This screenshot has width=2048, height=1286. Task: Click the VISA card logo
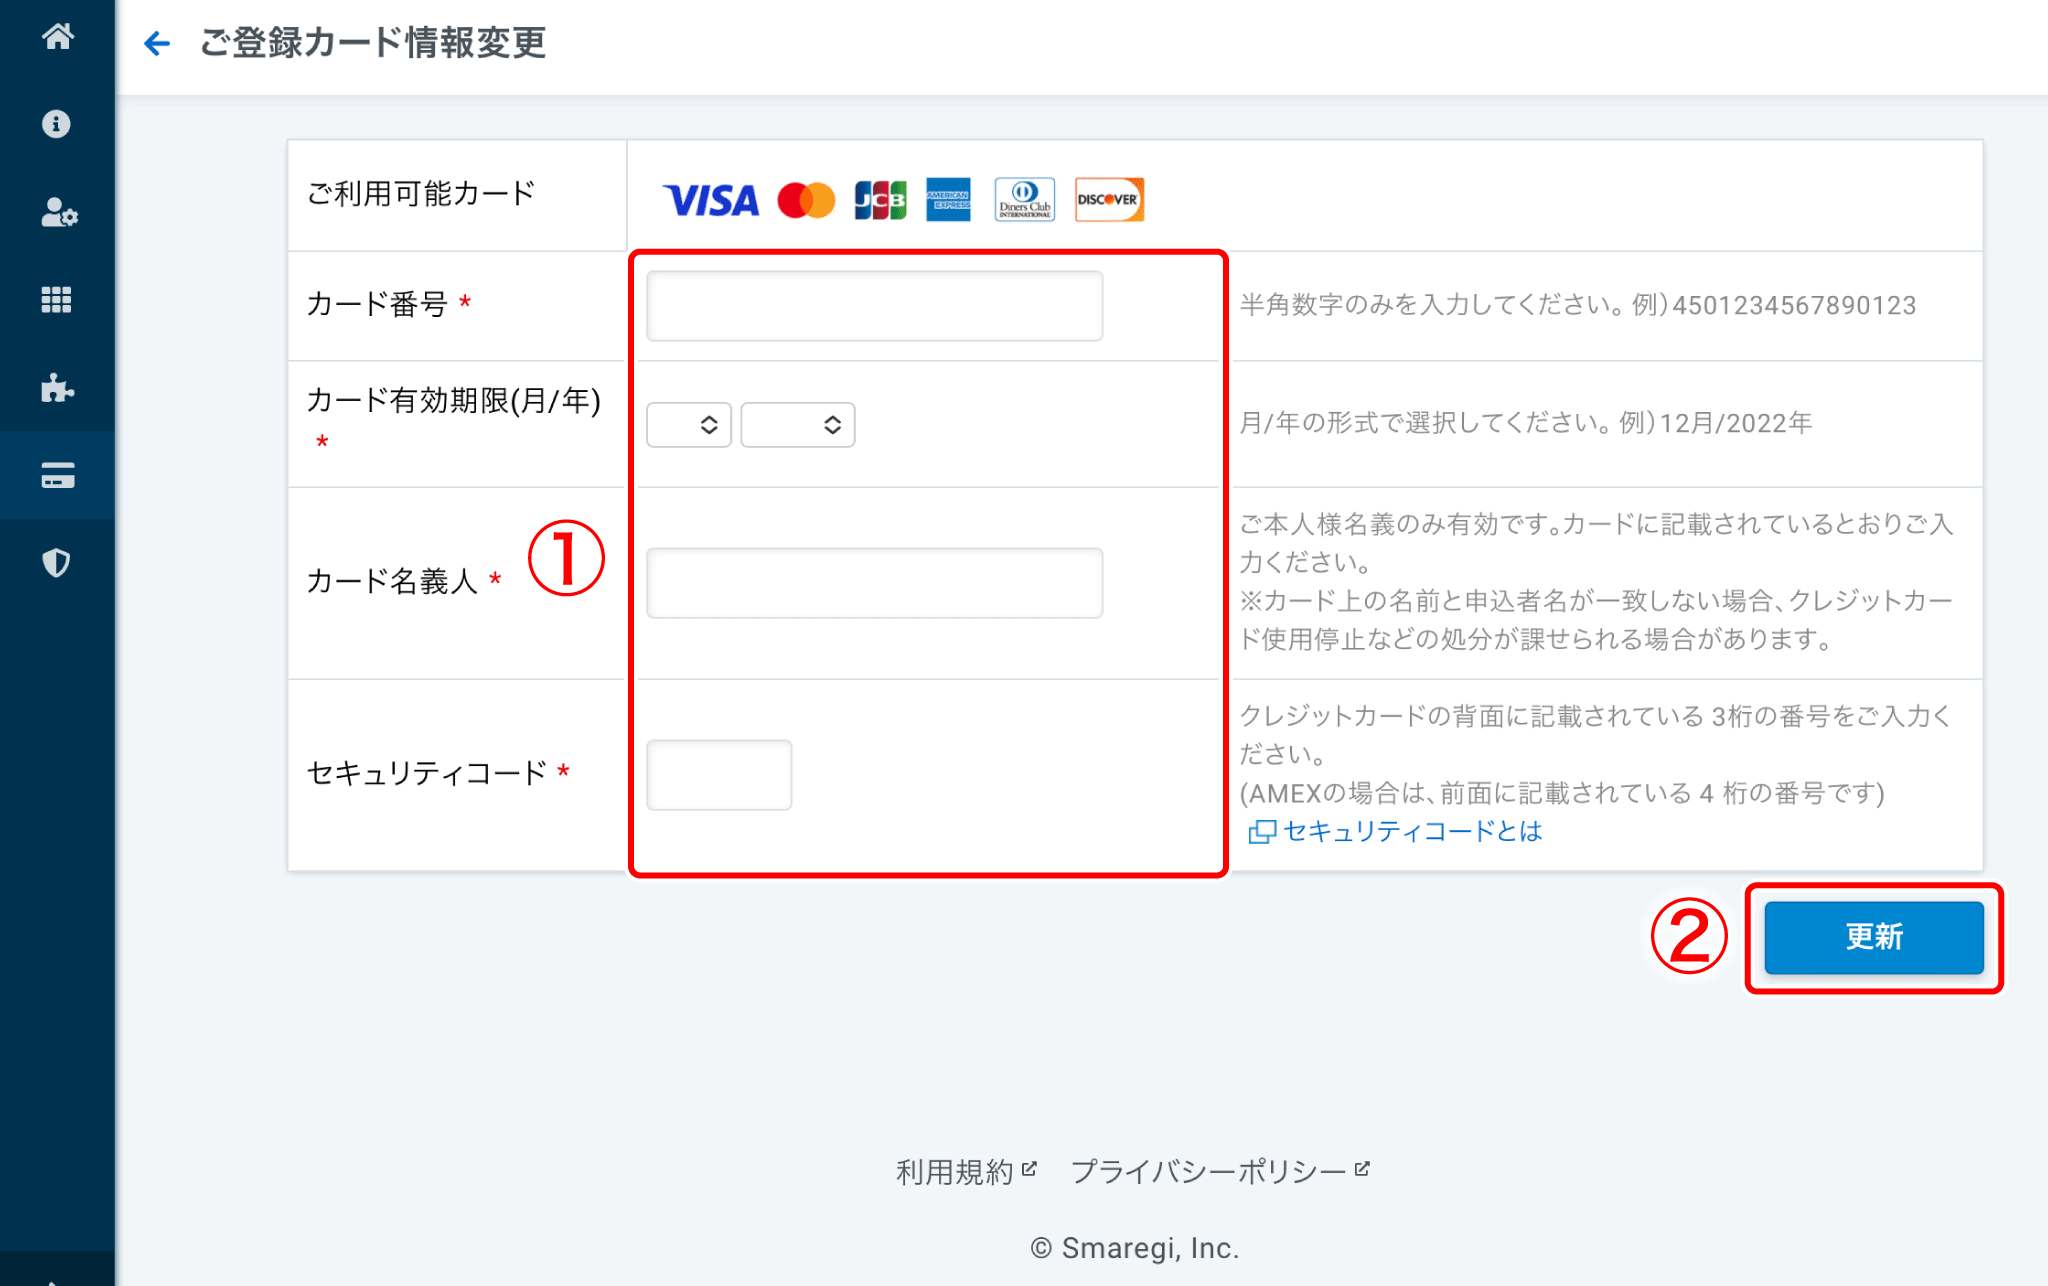[711, 200]
